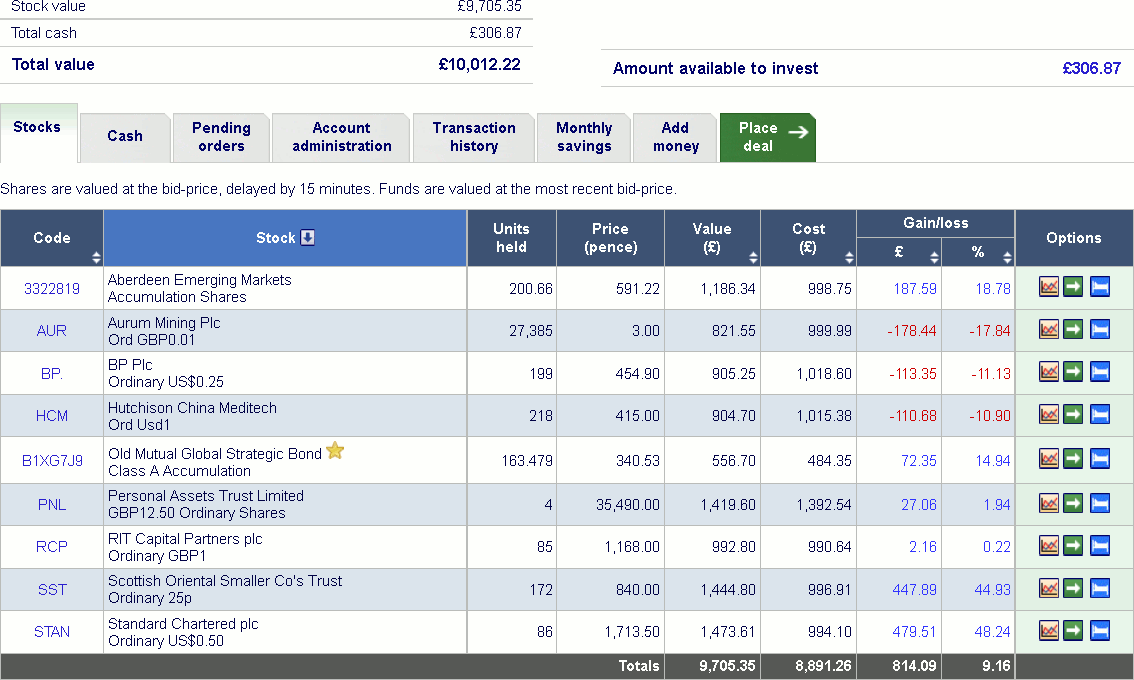Screen dimensions: 1134x680
Task: Click the STAN stock code link
Action: tap(52, 632)
